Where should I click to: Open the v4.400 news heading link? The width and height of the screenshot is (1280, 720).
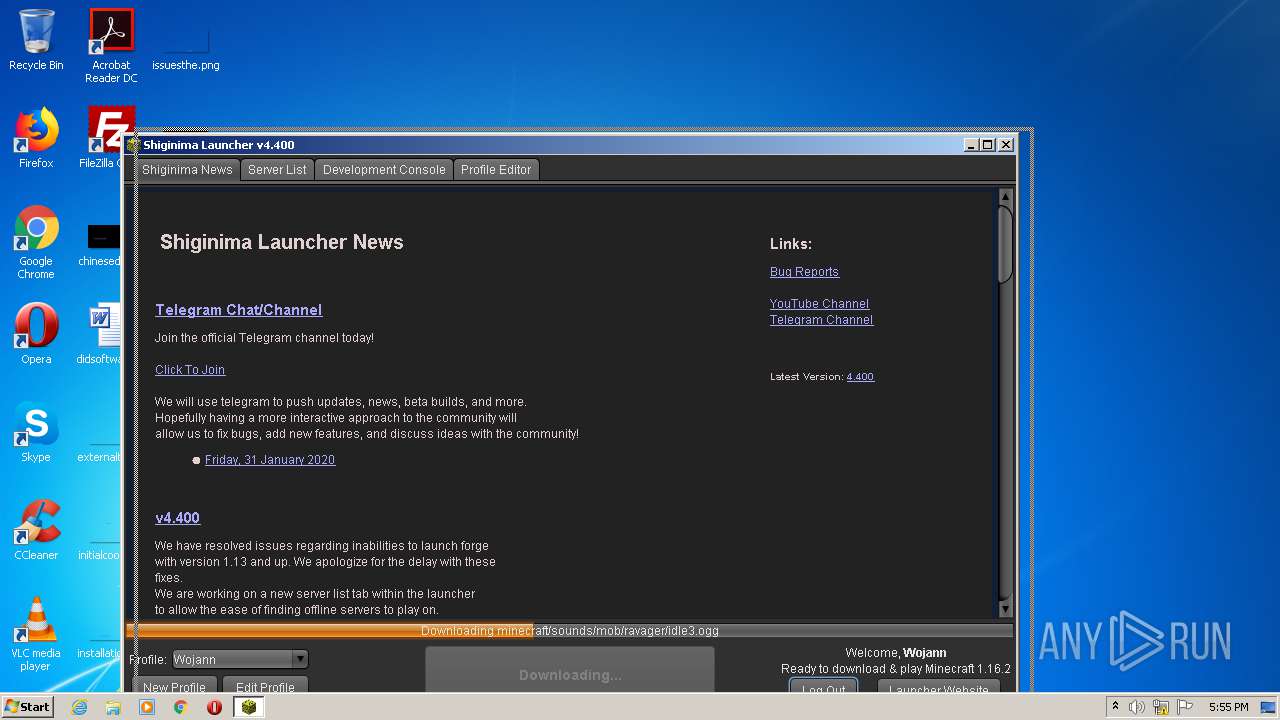[177, 518]
